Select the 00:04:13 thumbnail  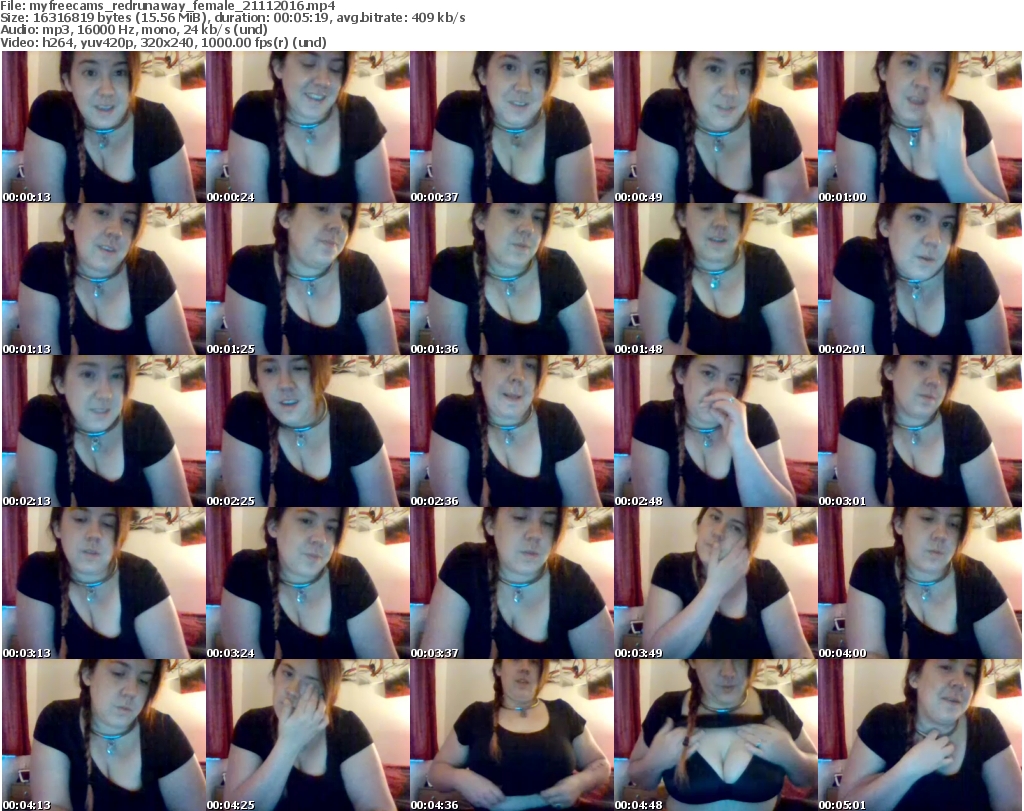pyautogui.click(x=103, y=735)
